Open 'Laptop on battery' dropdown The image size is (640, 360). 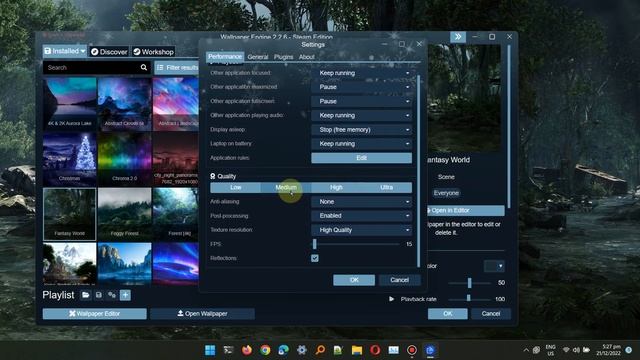tap(362, 144)
